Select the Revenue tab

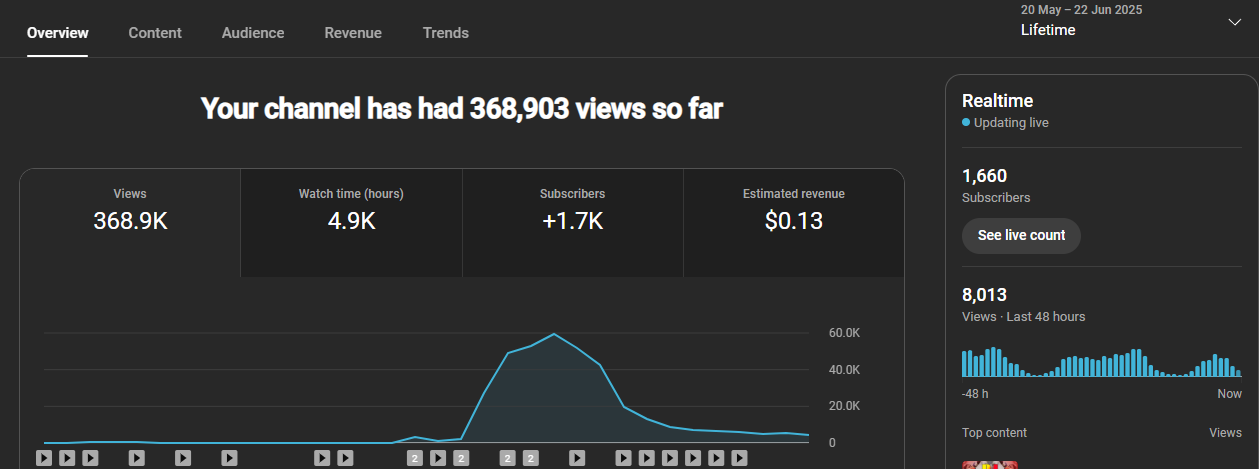tap(353, 32)
